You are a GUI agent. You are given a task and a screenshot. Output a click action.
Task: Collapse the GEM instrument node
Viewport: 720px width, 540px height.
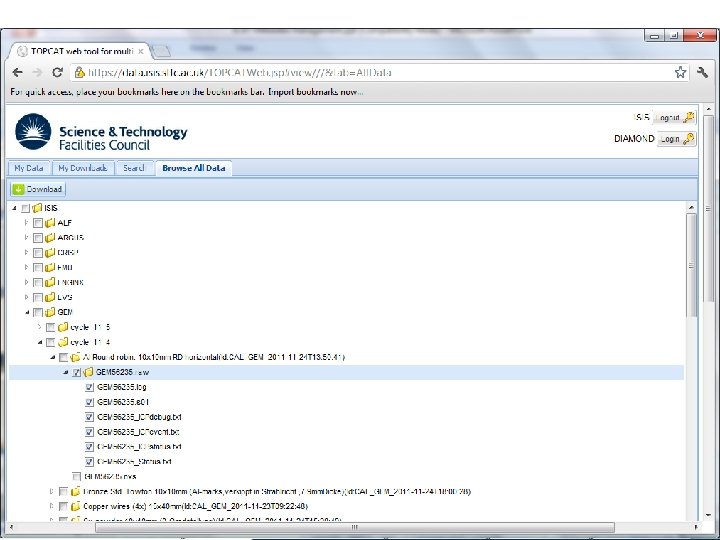(x=27, y=312)
